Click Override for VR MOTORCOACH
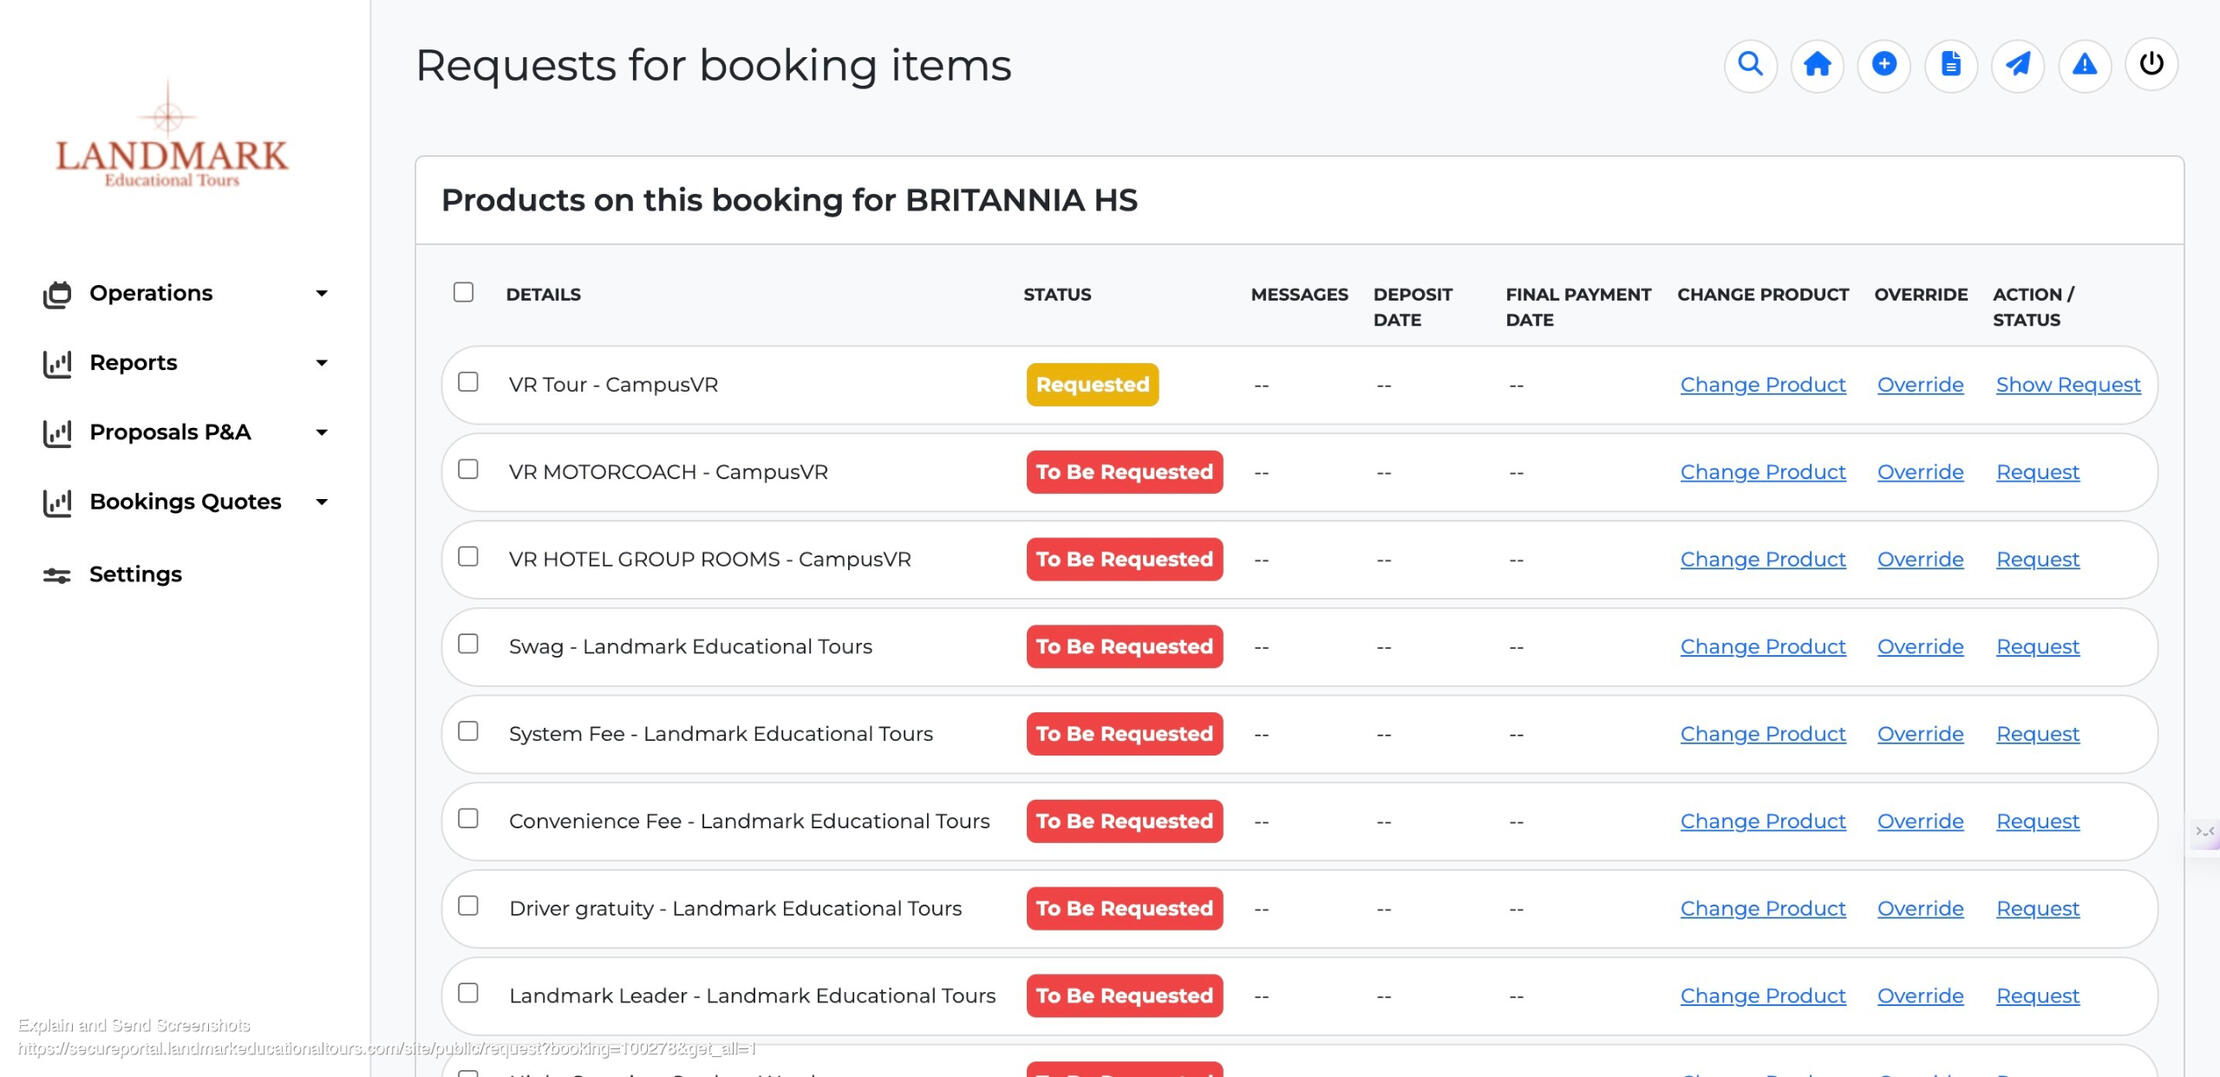2220x1077 pixels. coord(1920,472)
